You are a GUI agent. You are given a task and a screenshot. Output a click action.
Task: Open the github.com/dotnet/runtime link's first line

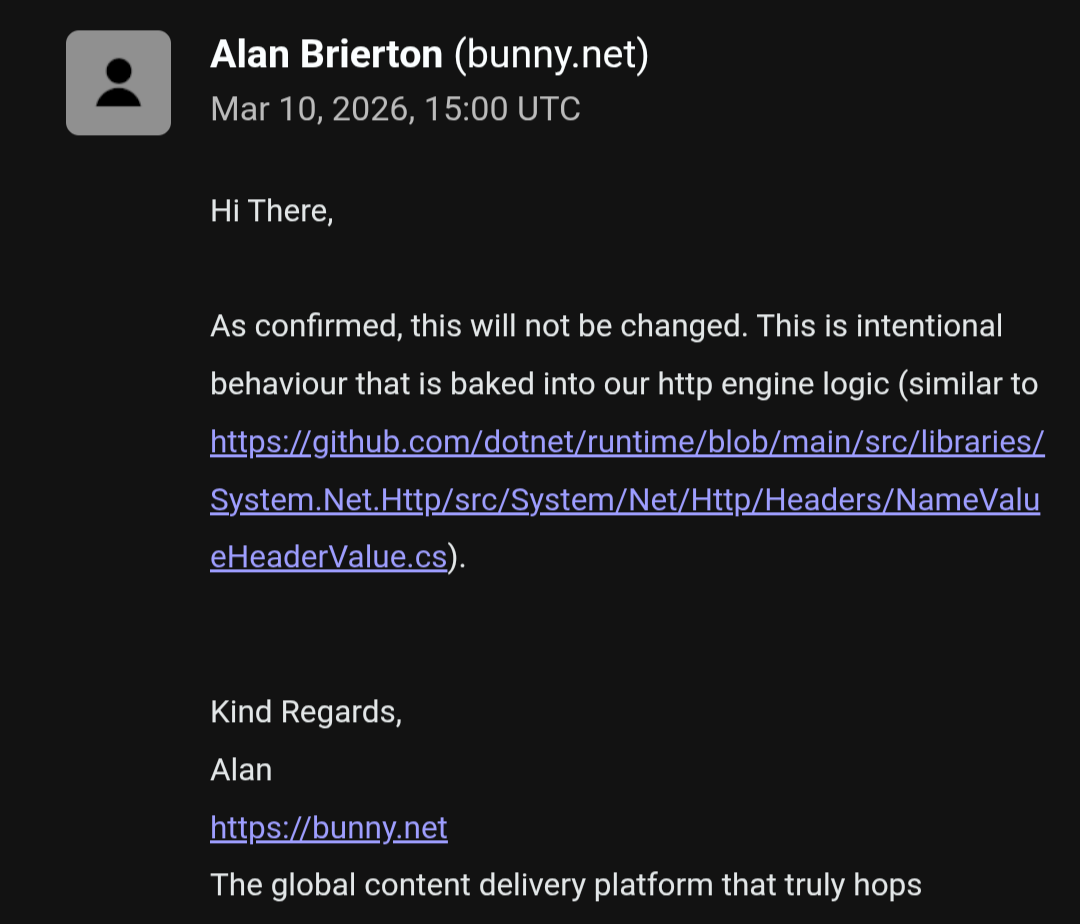point(627,442)
